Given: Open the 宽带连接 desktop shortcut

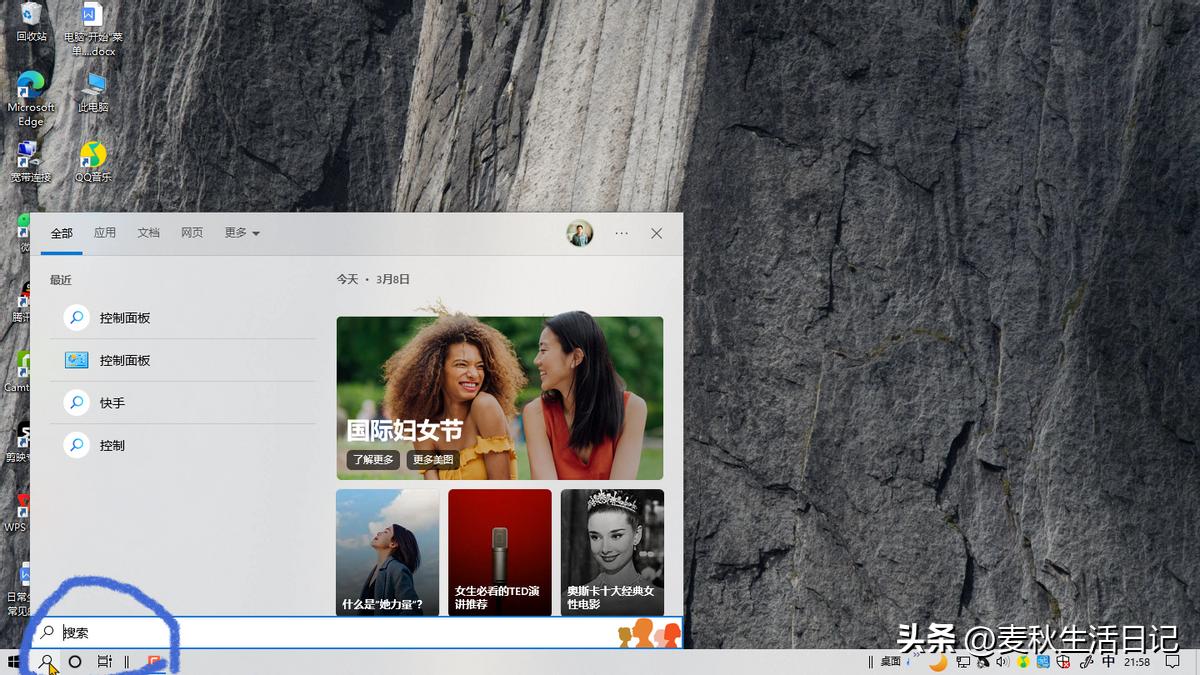Looking at the screenshot, I should point(30,162).
